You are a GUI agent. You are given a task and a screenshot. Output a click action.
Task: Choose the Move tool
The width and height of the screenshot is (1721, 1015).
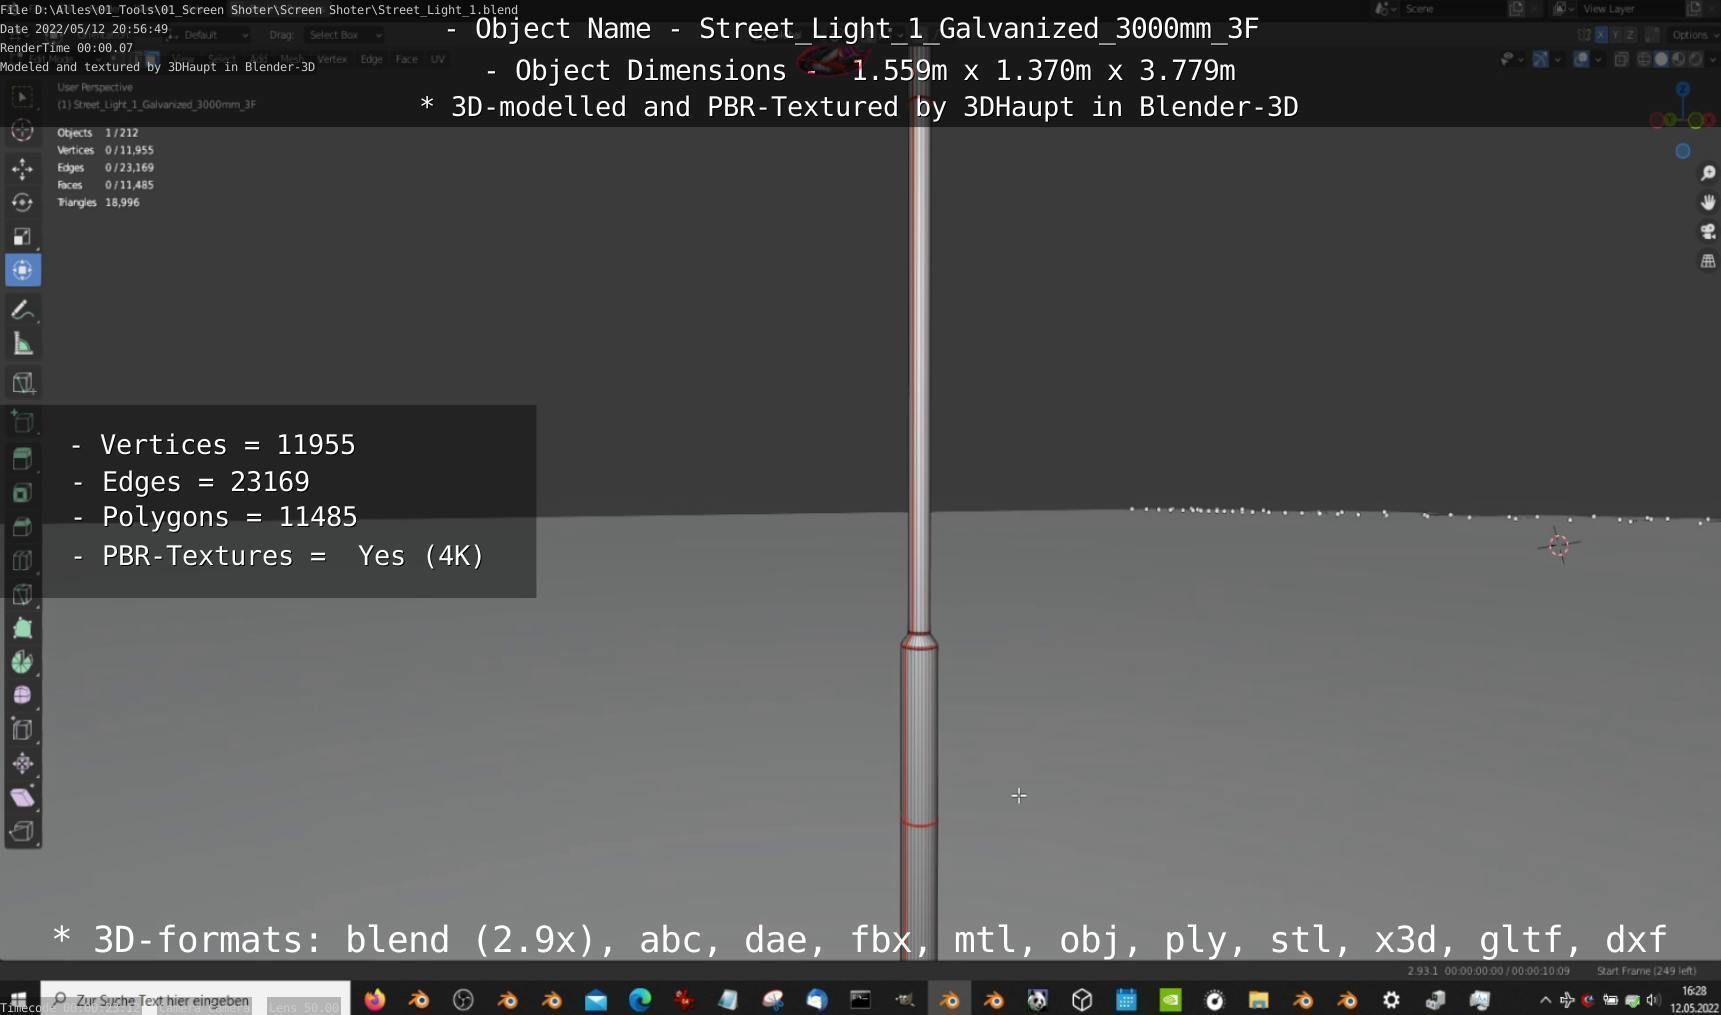(x=22, y=168)
